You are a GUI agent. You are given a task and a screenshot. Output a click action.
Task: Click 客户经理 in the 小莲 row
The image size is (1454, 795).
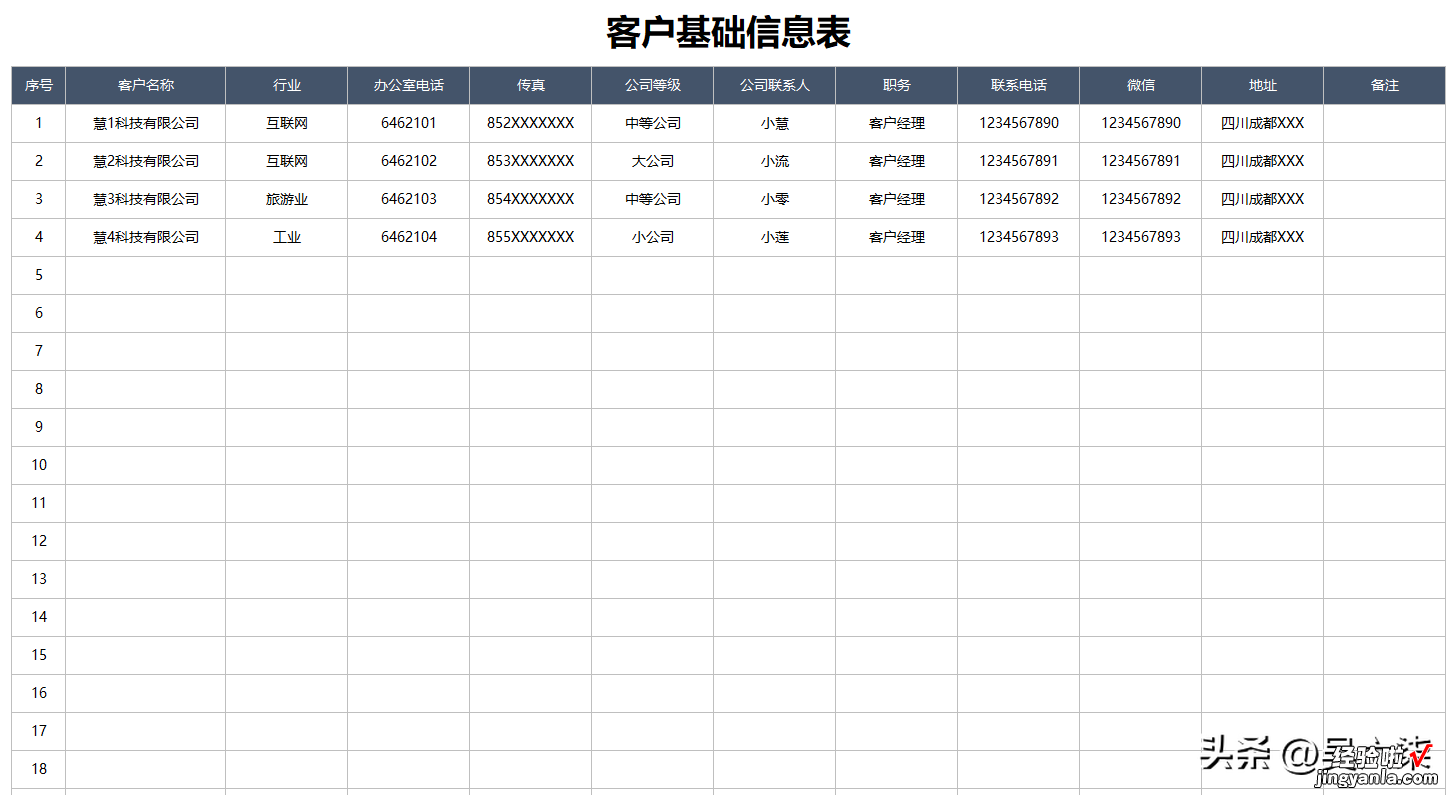coord(897,237)
